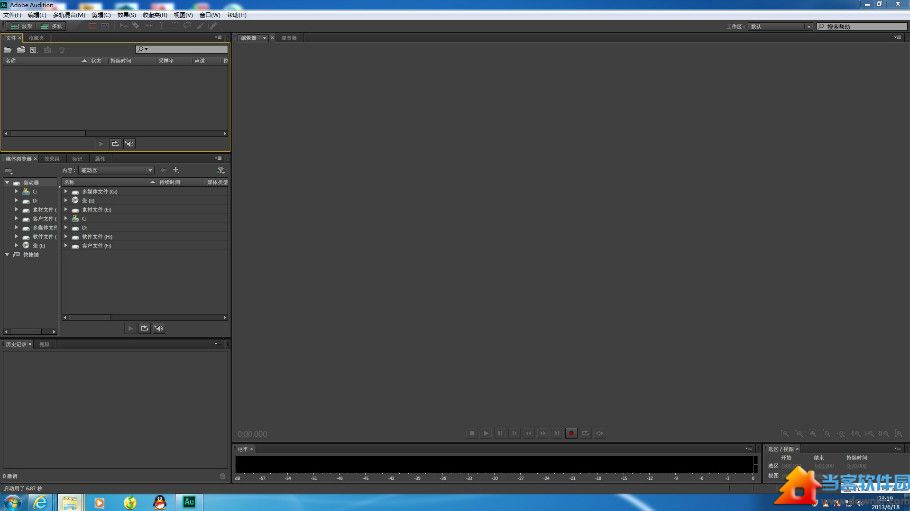910x511 pixels.
Task: Toggle auto-play speaker icon in Files panel
Action: 129,144
